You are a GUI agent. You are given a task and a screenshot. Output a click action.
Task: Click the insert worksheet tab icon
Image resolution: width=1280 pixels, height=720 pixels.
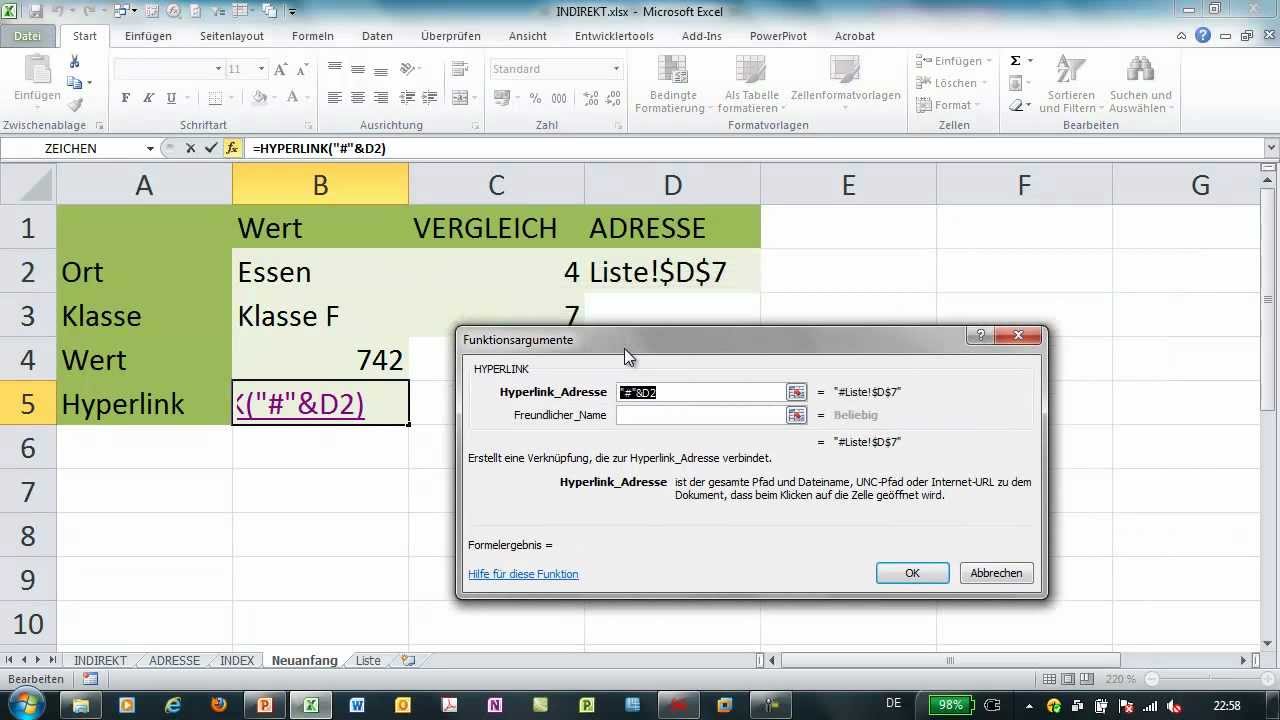(x=407, y=661)
